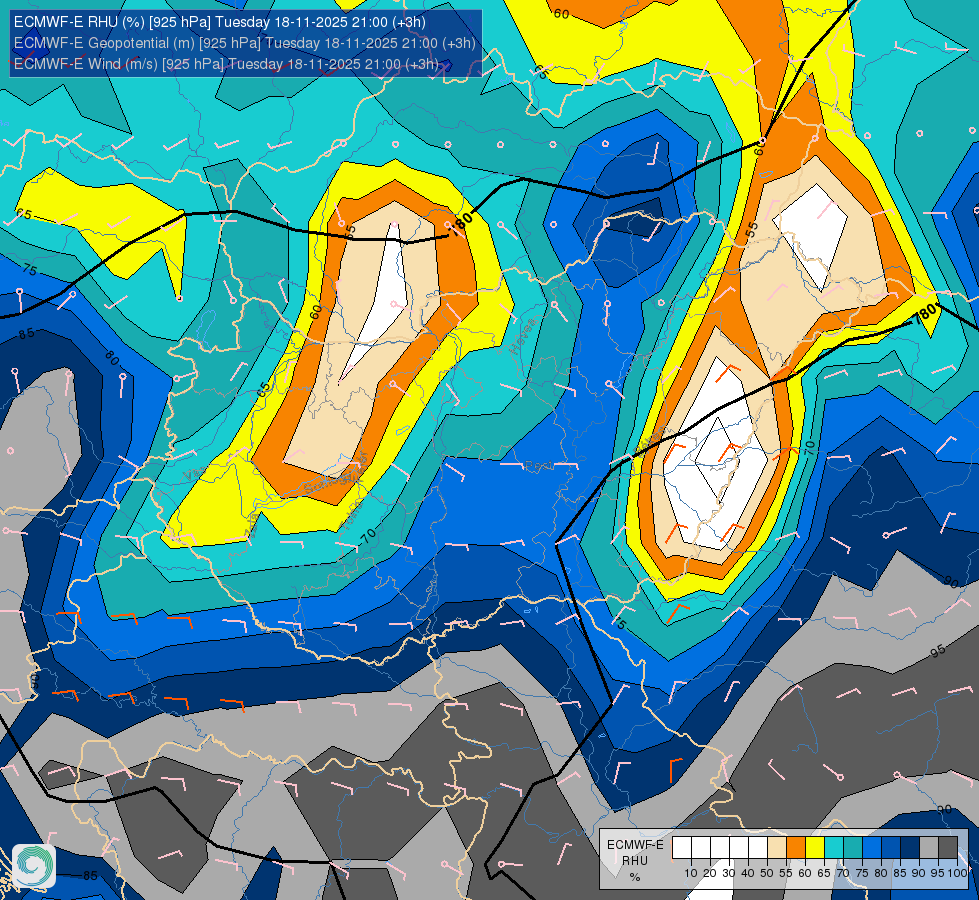
Task: Click the legend value label 30
Action: [x=729, y=873]
